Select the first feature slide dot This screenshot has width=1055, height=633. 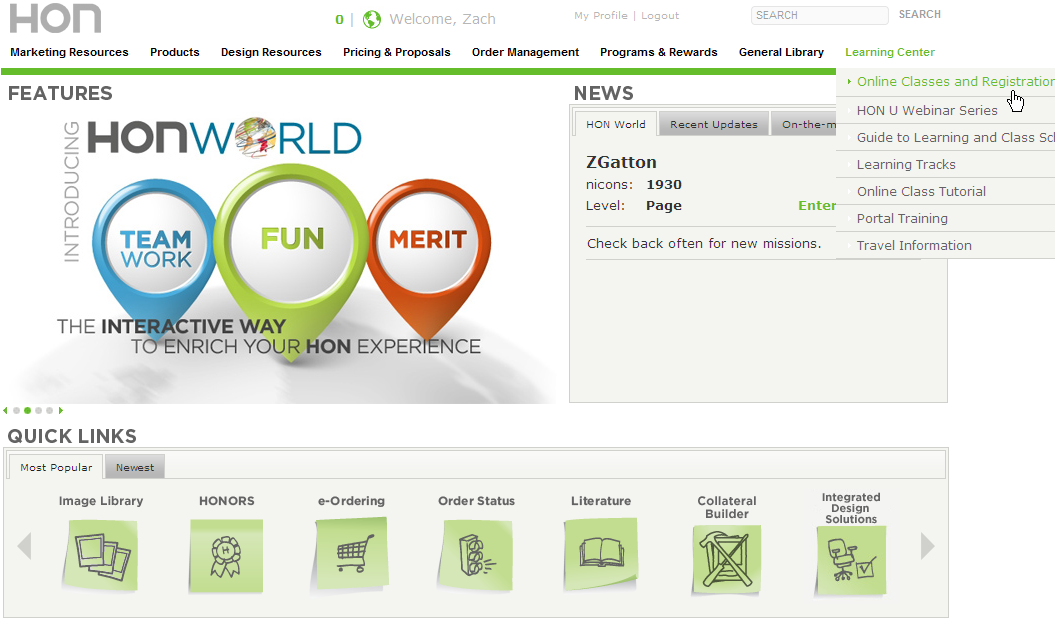pyautogui.click(x=16, y=410)
